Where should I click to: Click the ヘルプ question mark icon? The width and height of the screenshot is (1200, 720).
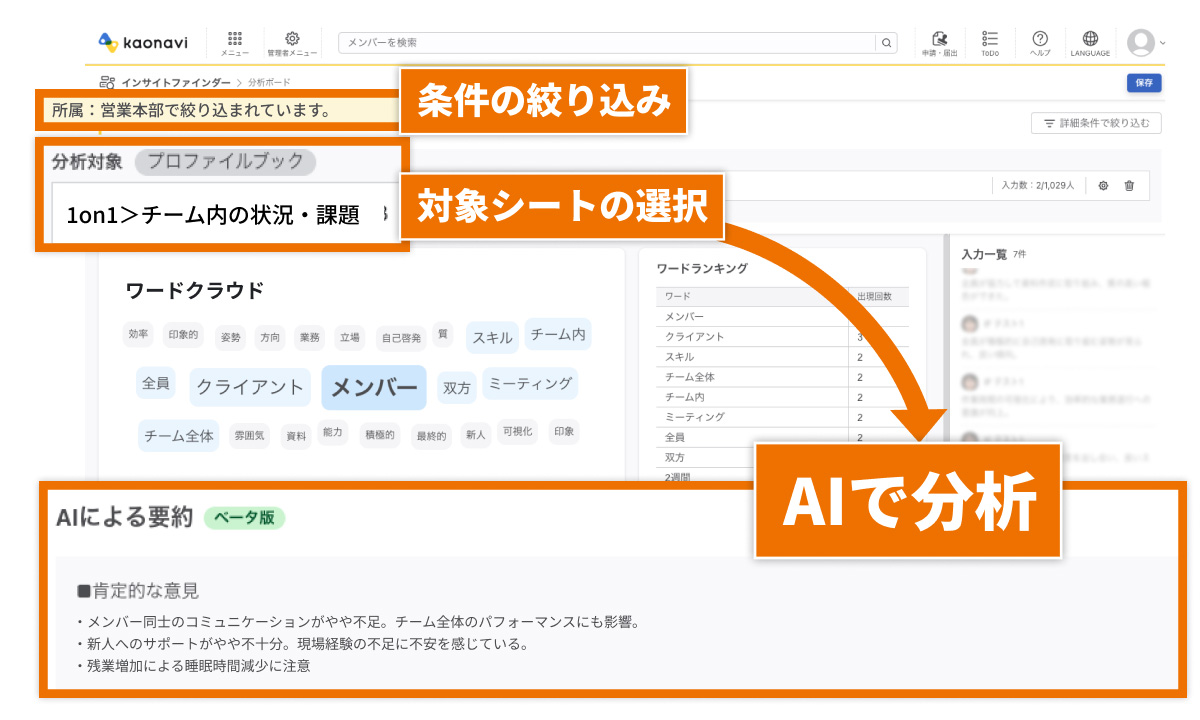pos(1039,40)
